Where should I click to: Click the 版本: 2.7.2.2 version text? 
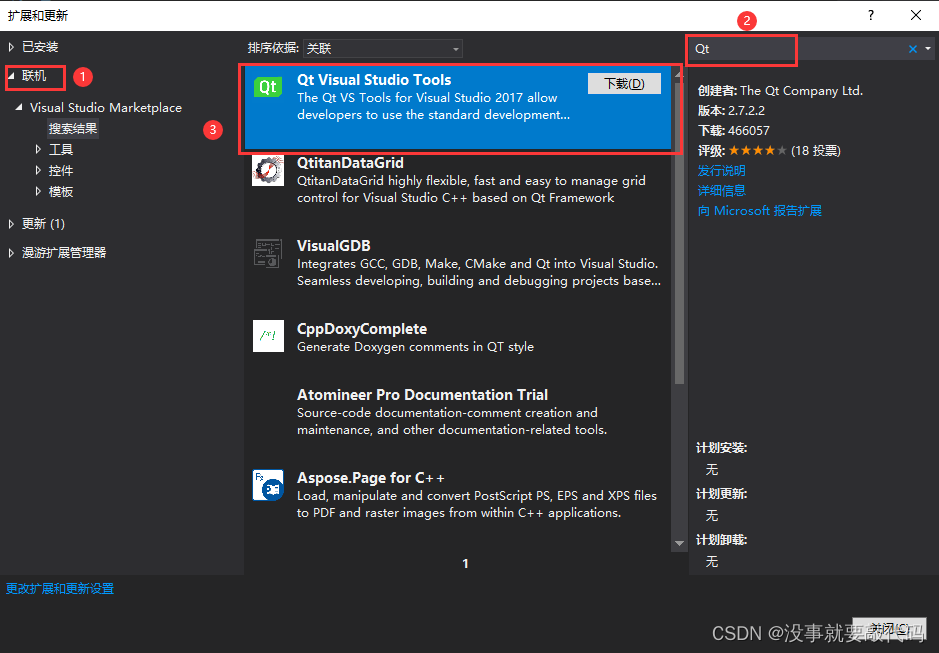[731, 111]
